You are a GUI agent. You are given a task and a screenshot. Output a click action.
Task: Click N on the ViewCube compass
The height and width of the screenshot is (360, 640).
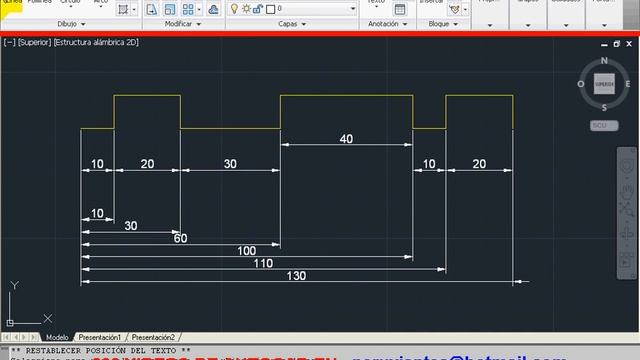coord(604,60)
